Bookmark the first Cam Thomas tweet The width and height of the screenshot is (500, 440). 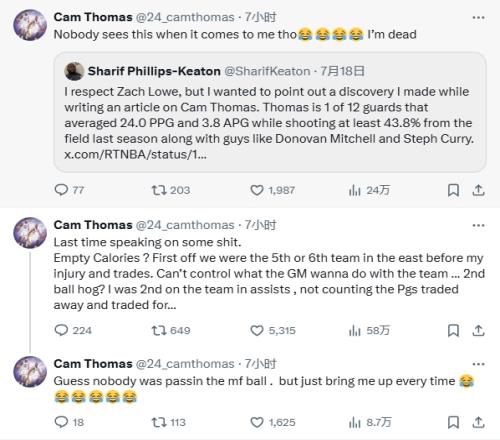point(453,190)
